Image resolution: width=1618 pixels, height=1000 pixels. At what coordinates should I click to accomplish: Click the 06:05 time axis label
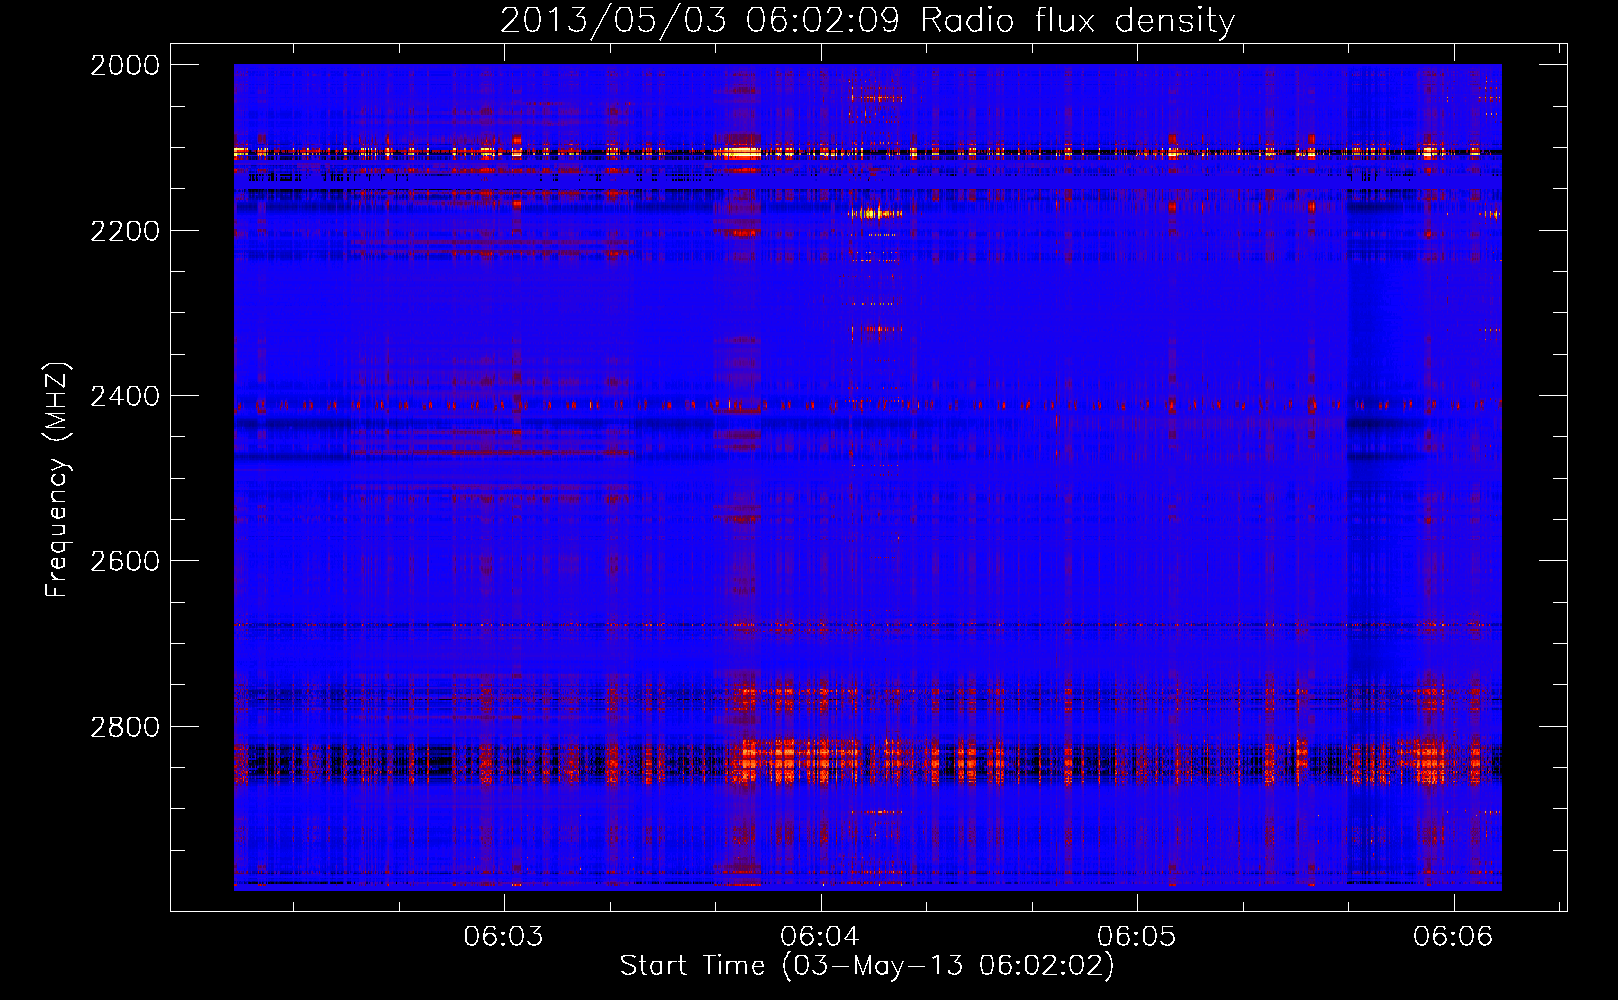click(x=1137, y=936)
